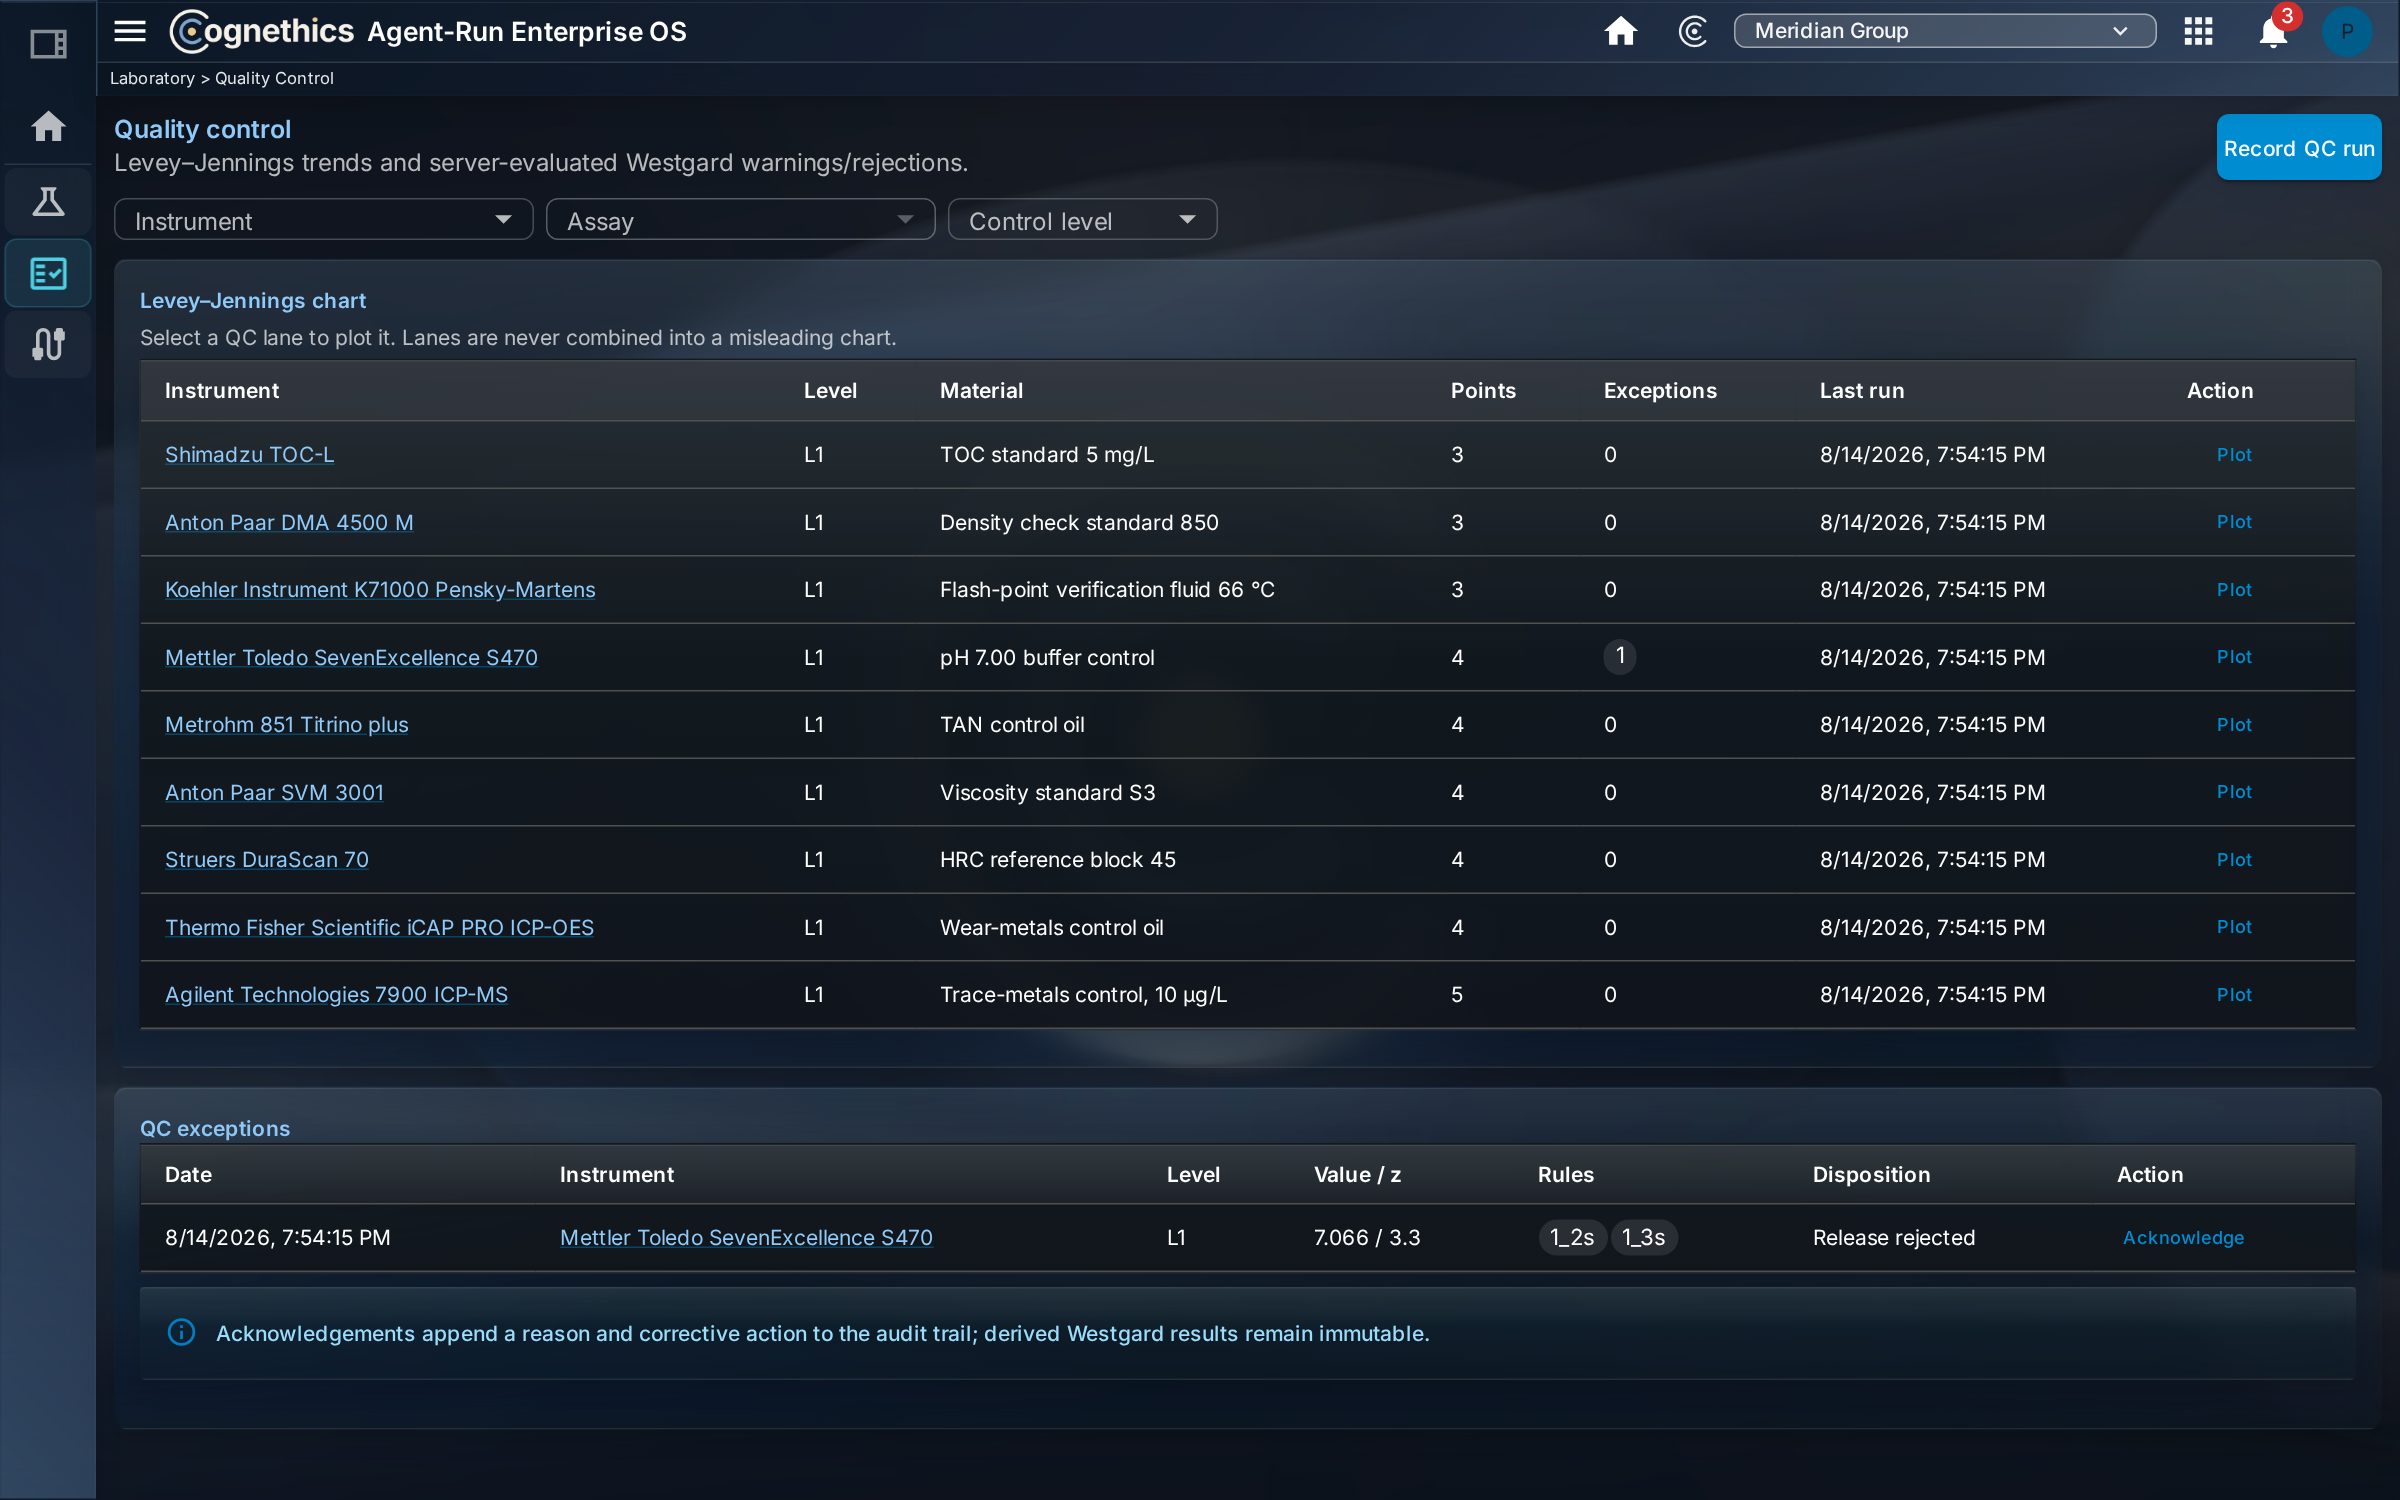Screen dimensions: 2400x1500
Task: Click the Quality control page title
Action: pos(202,129)
